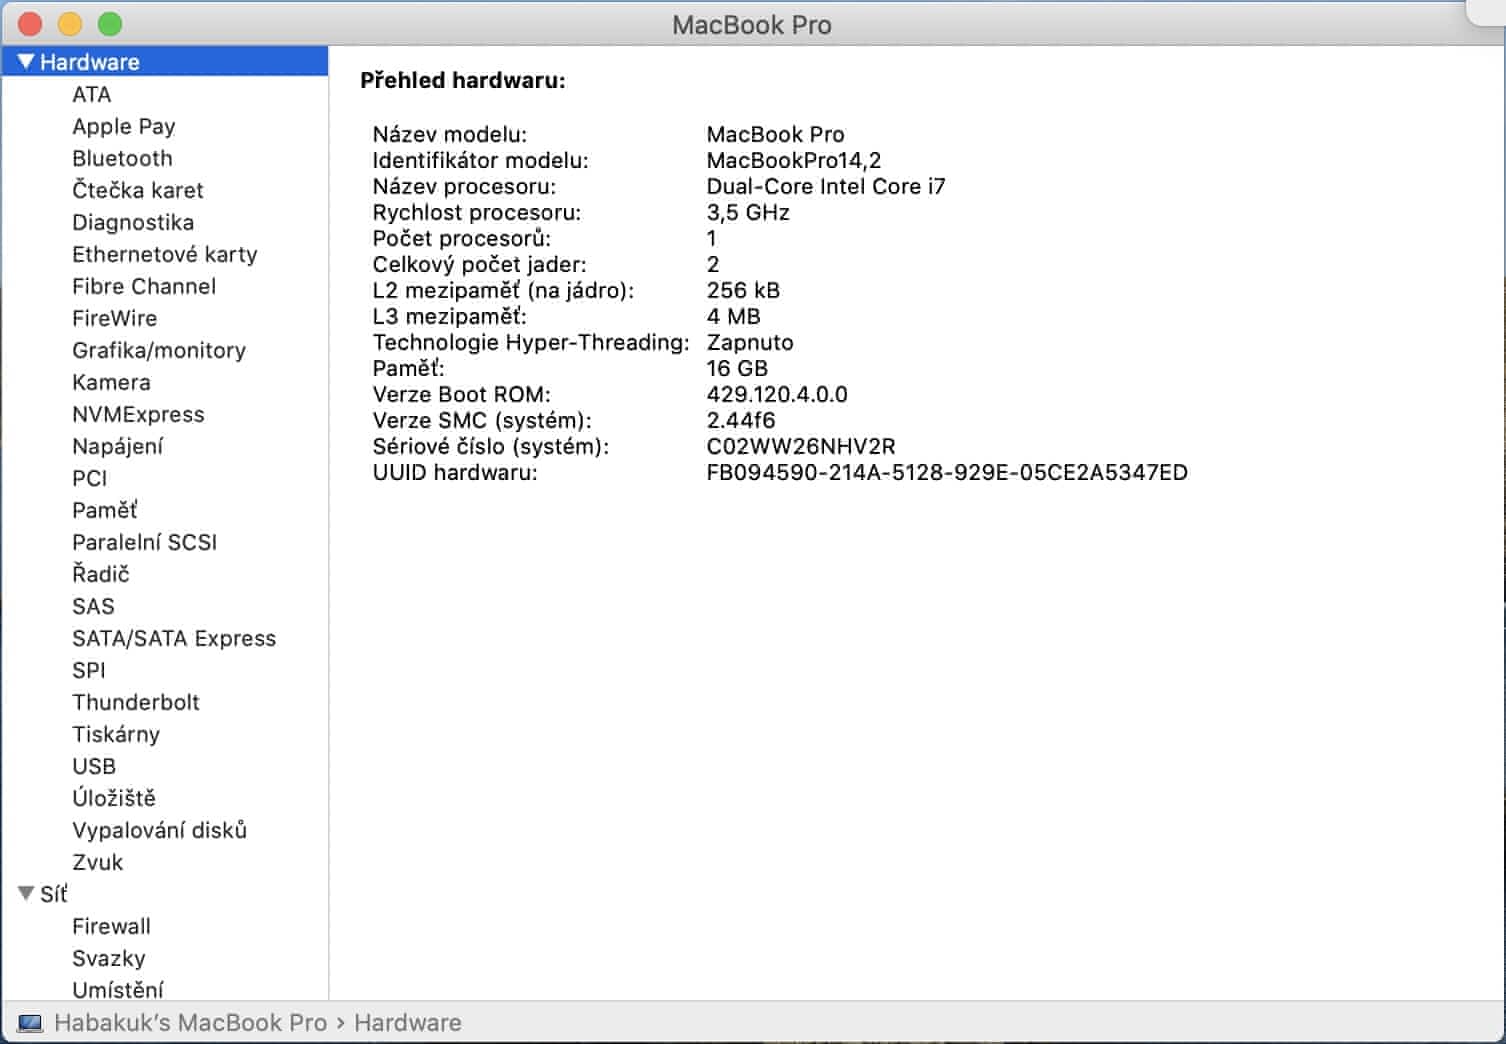Open Fibre Channel information
The image size is (1506, 1044).
[144, 286]
